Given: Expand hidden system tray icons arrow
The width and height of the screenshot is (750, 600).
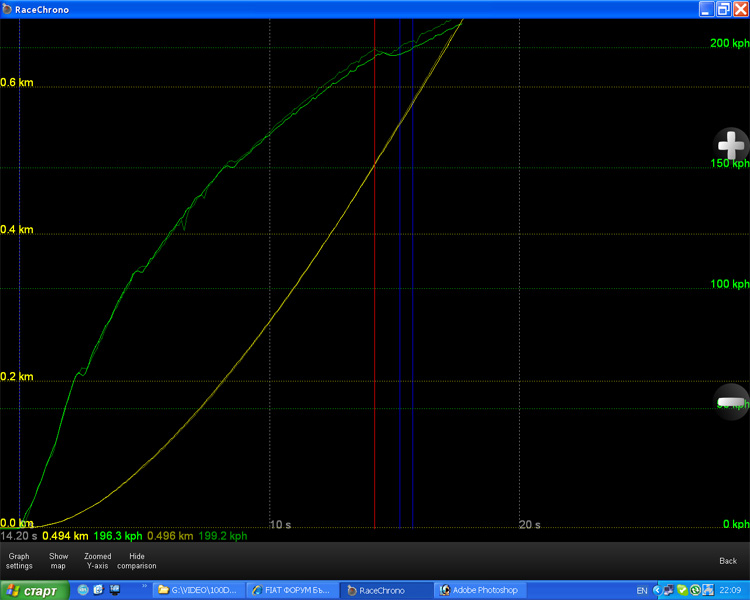Looking at the screenshot, I should point(656,590).
